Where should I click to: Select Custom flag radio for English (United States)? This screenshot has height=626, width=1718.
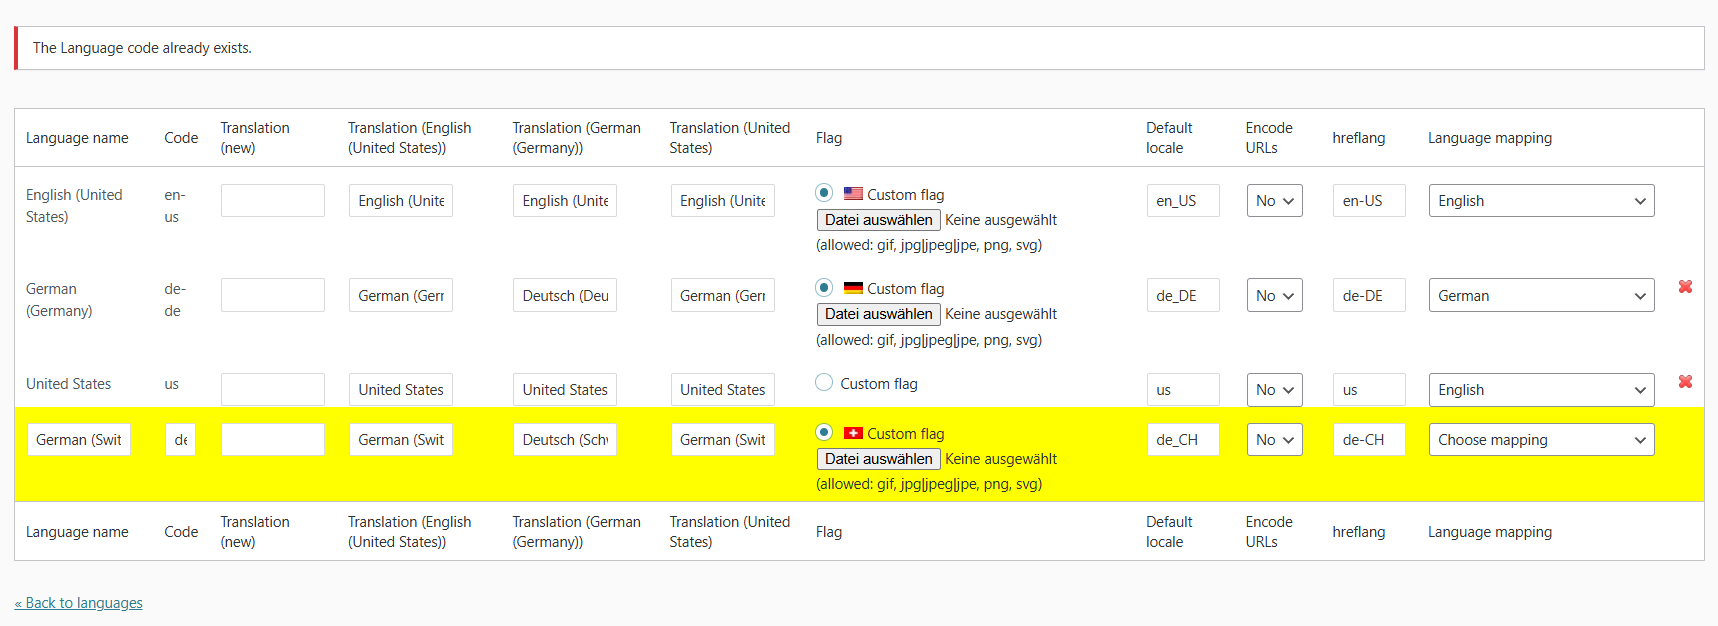pos(824,193)
